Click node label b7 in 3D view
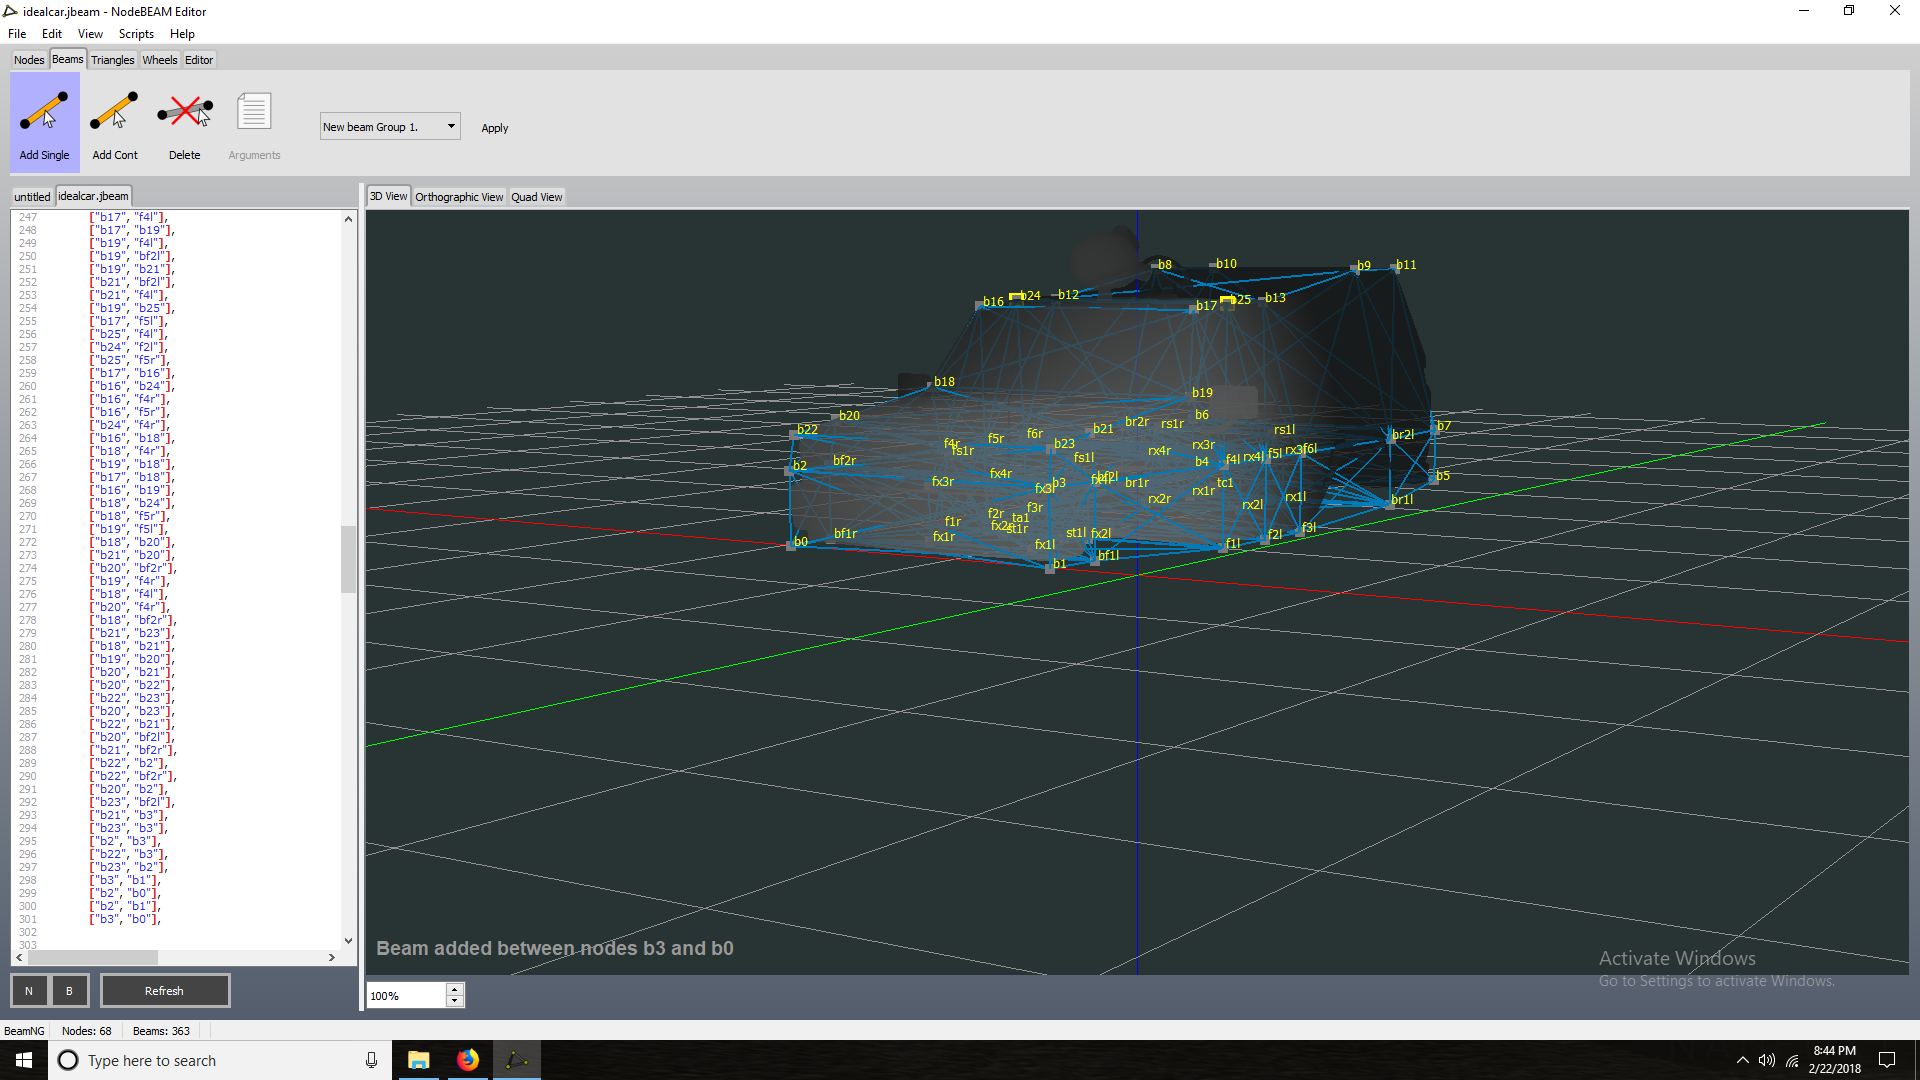 tap(1443, 426)
